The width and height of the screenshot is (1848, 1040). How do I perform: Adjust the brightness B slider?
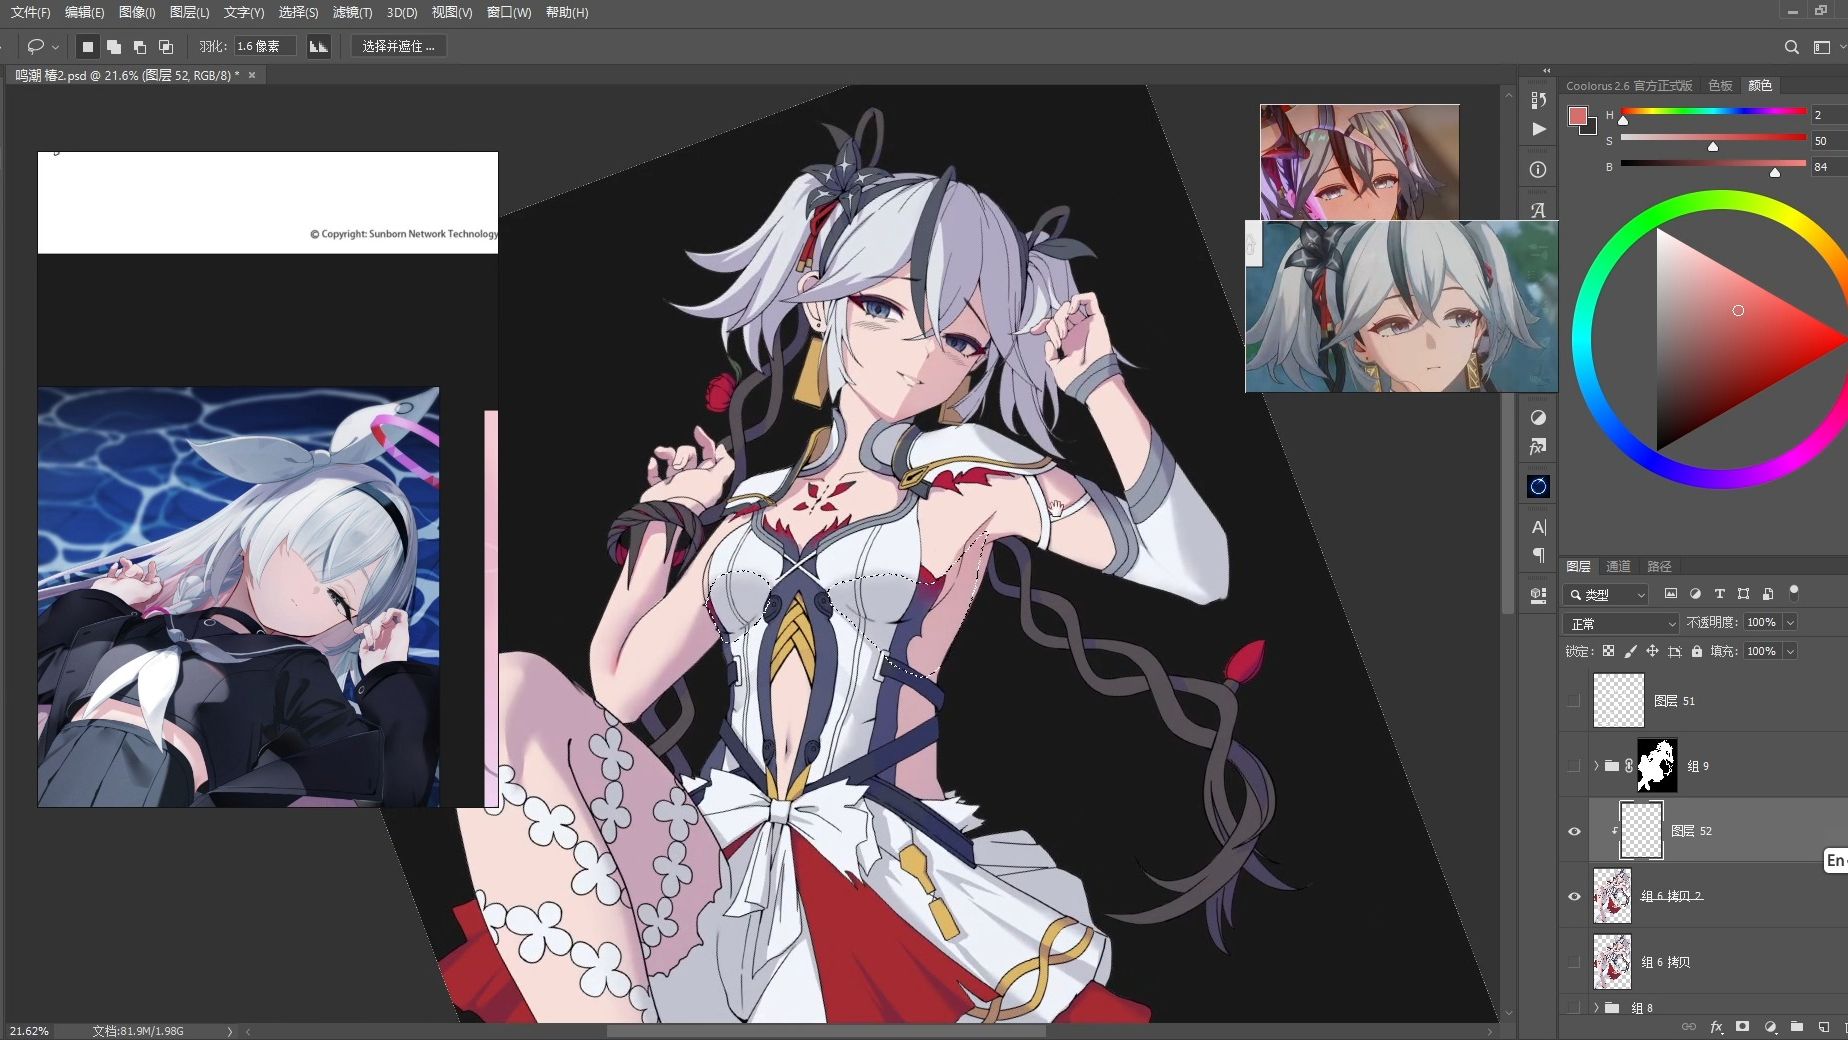(x=1712, y=164)
